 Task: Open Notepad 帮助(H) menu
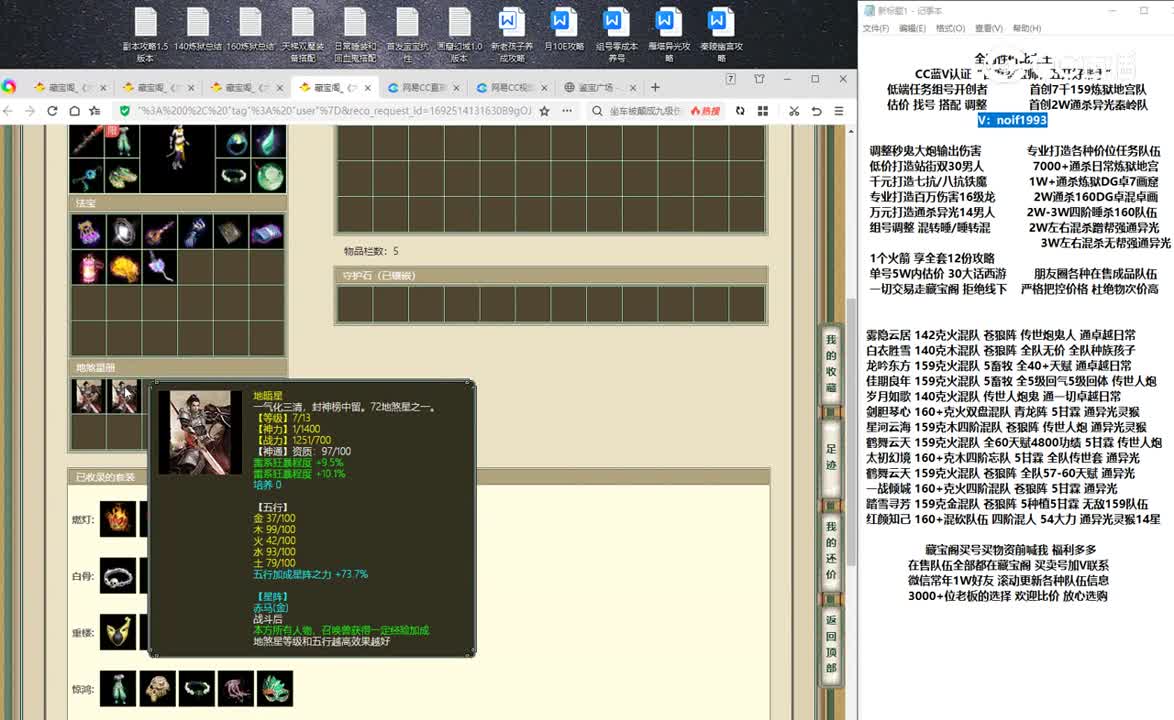tap(1027, 28)
